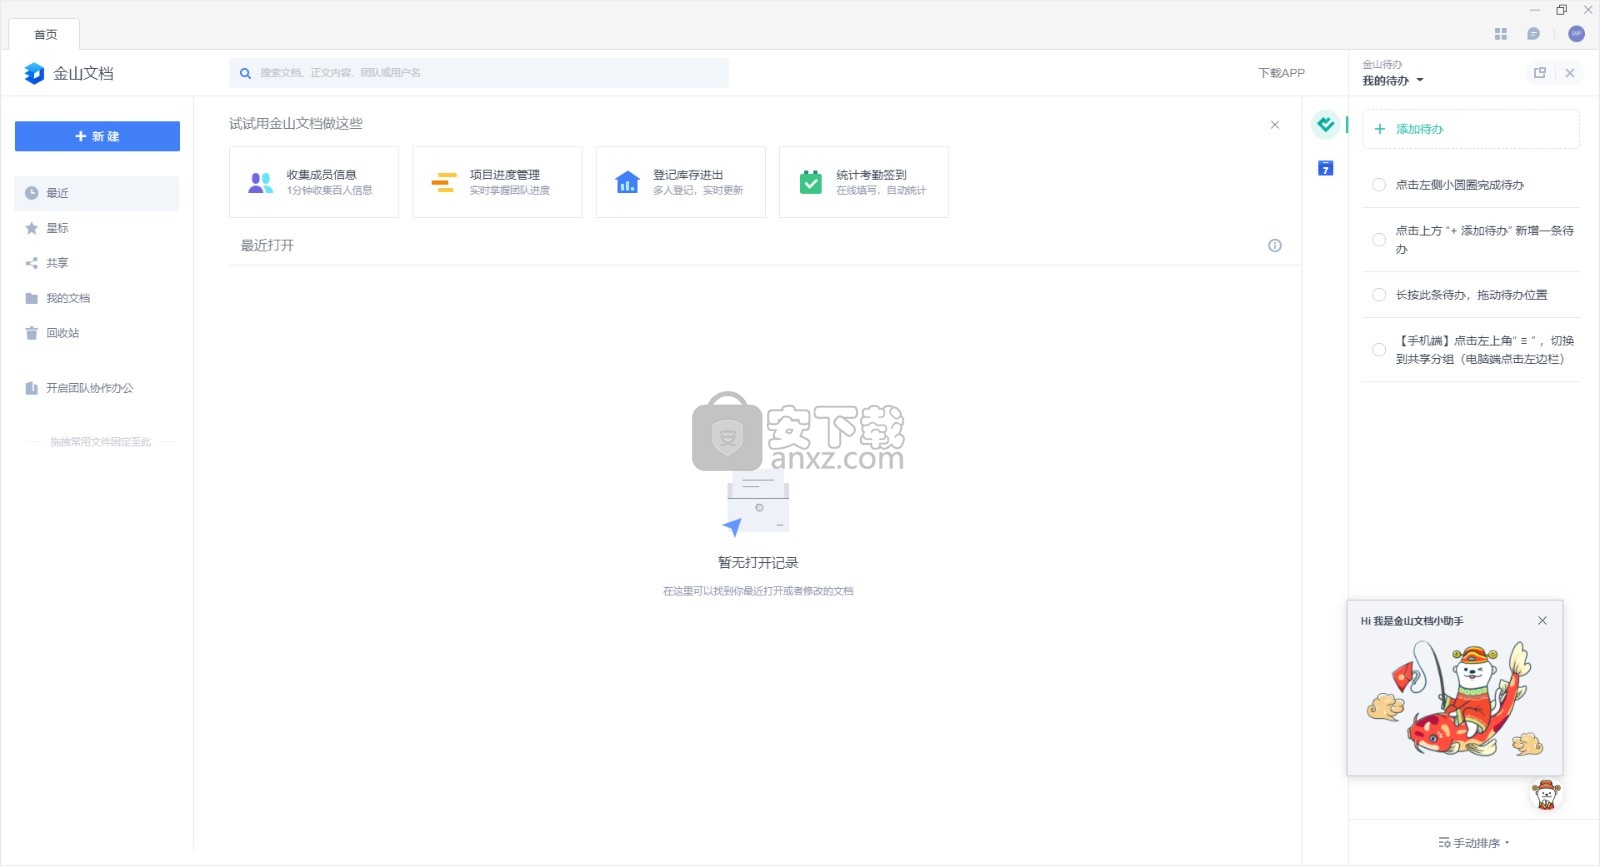Click the 项目进度管理 bars icon

(x=444, y=182)
